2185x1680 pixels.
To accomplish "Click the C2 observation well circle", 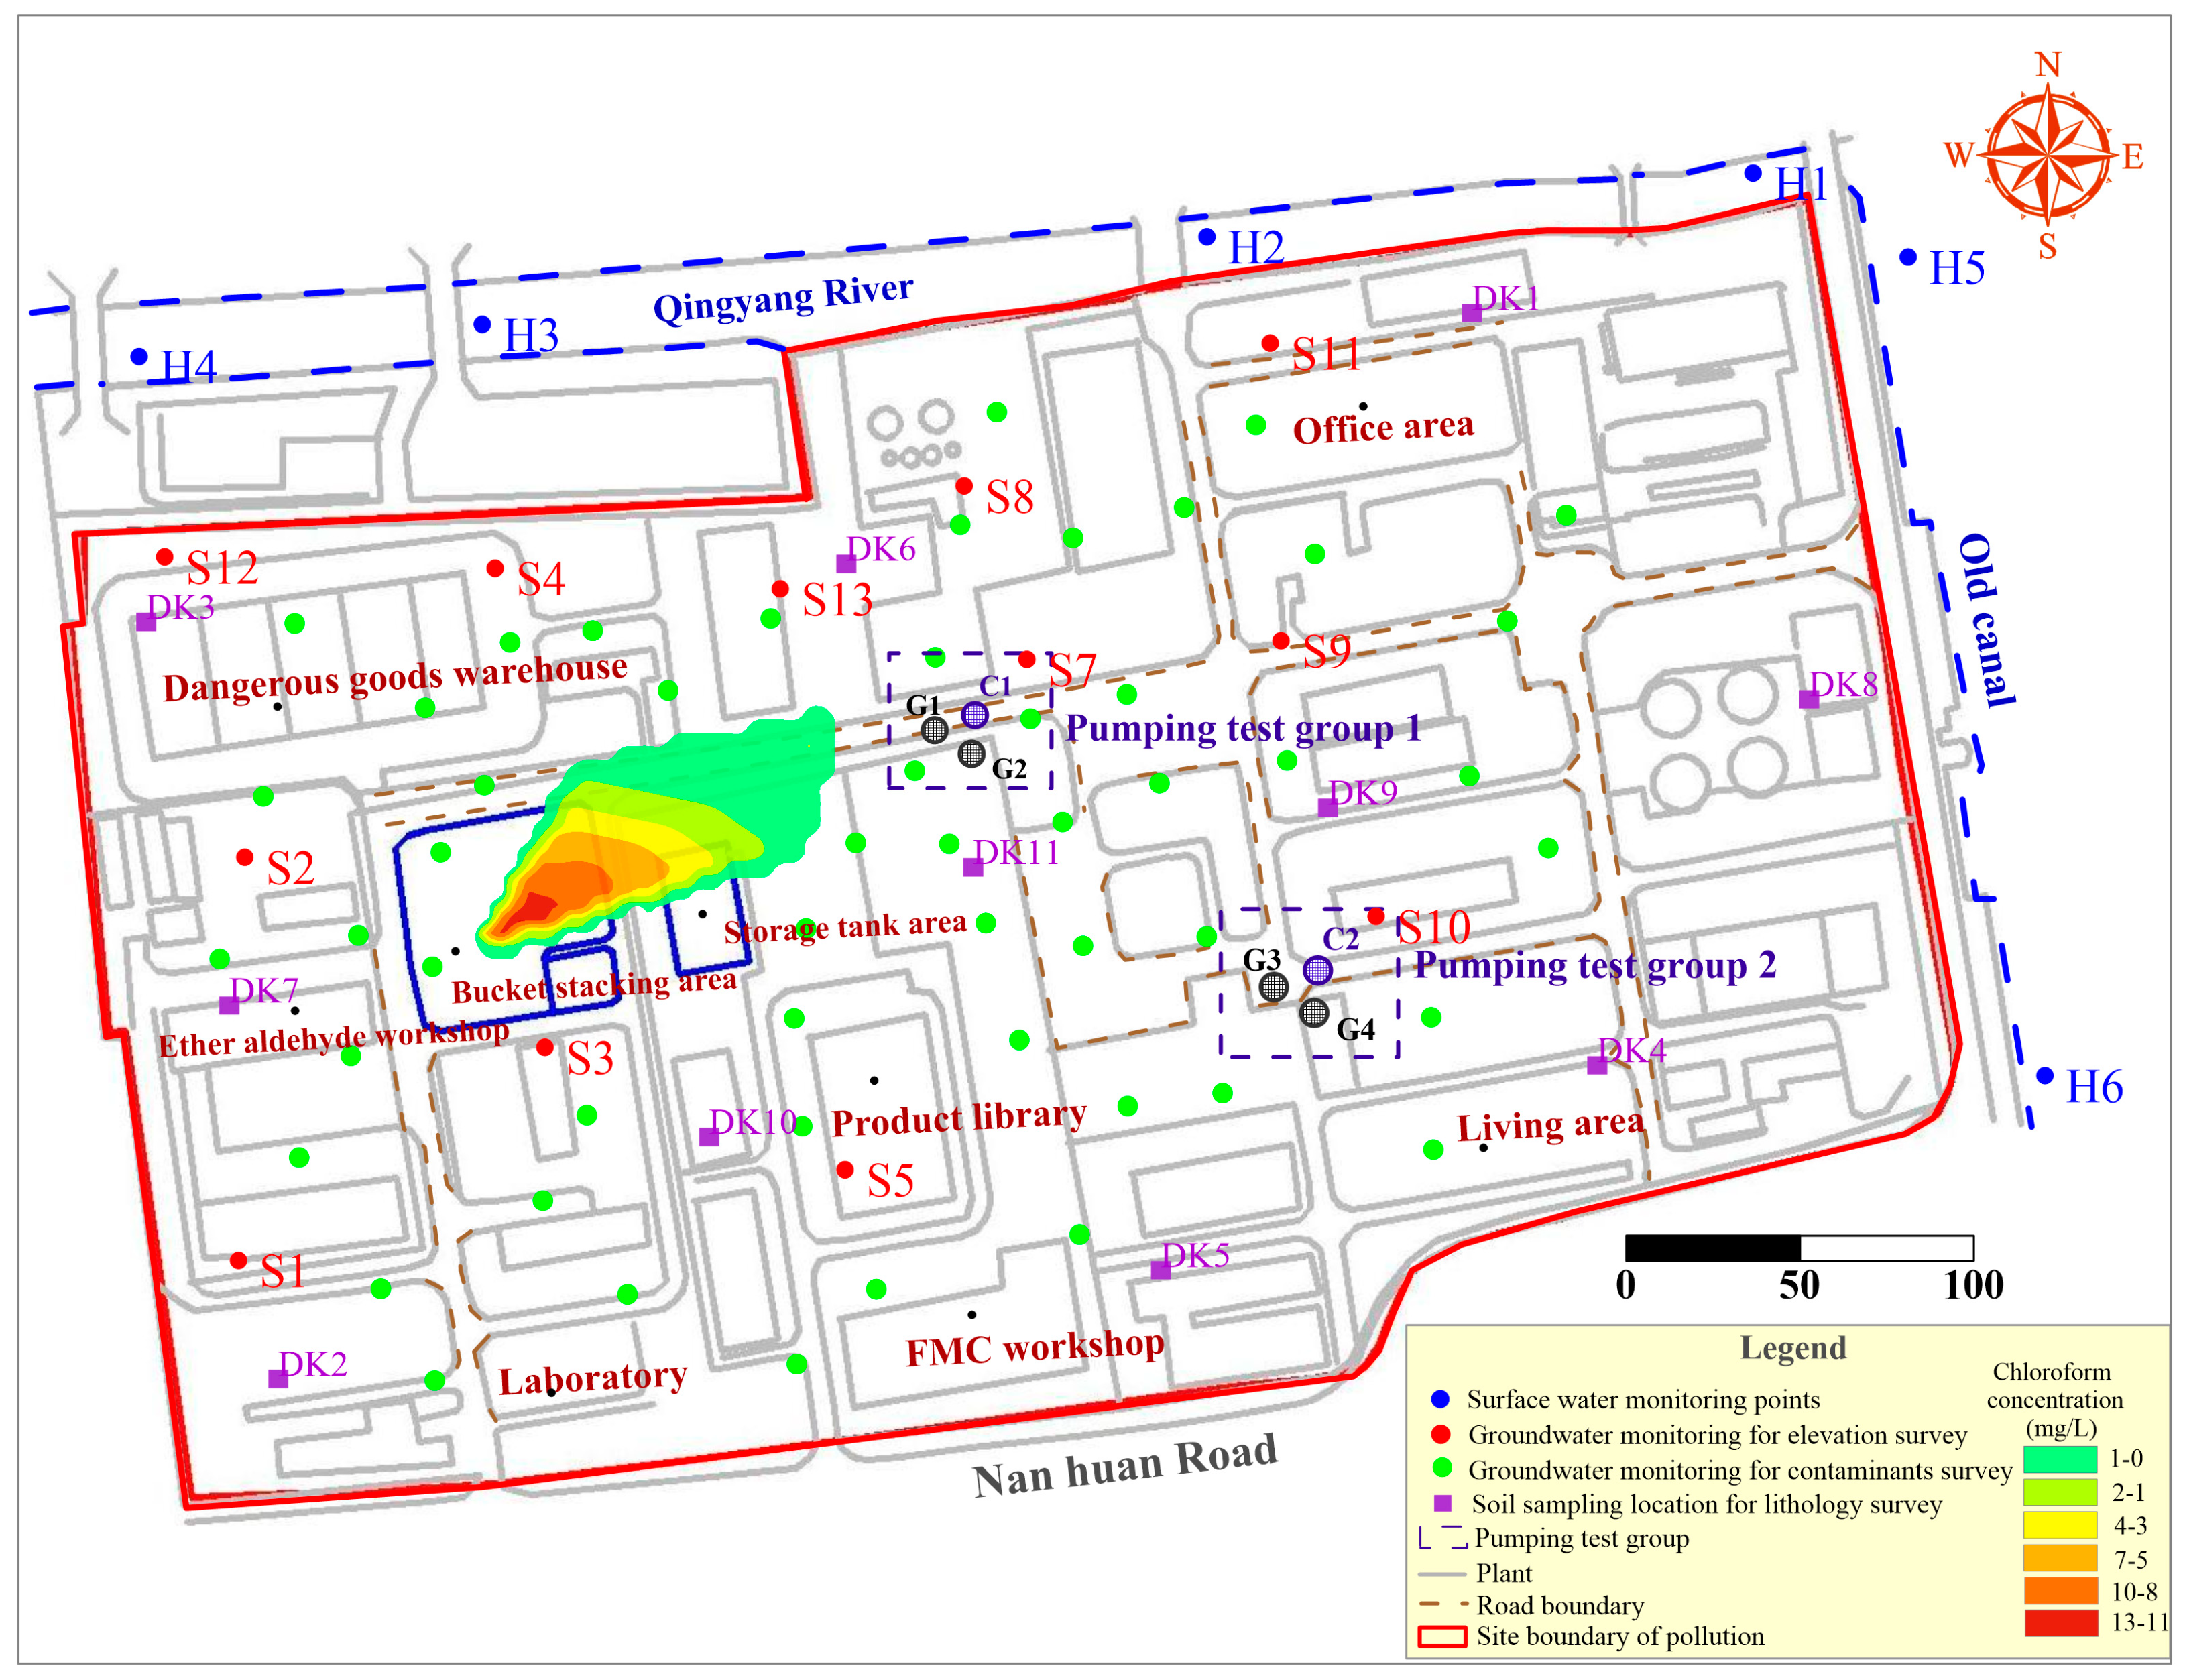I will pyautogui.click(x=1318, y=969).
